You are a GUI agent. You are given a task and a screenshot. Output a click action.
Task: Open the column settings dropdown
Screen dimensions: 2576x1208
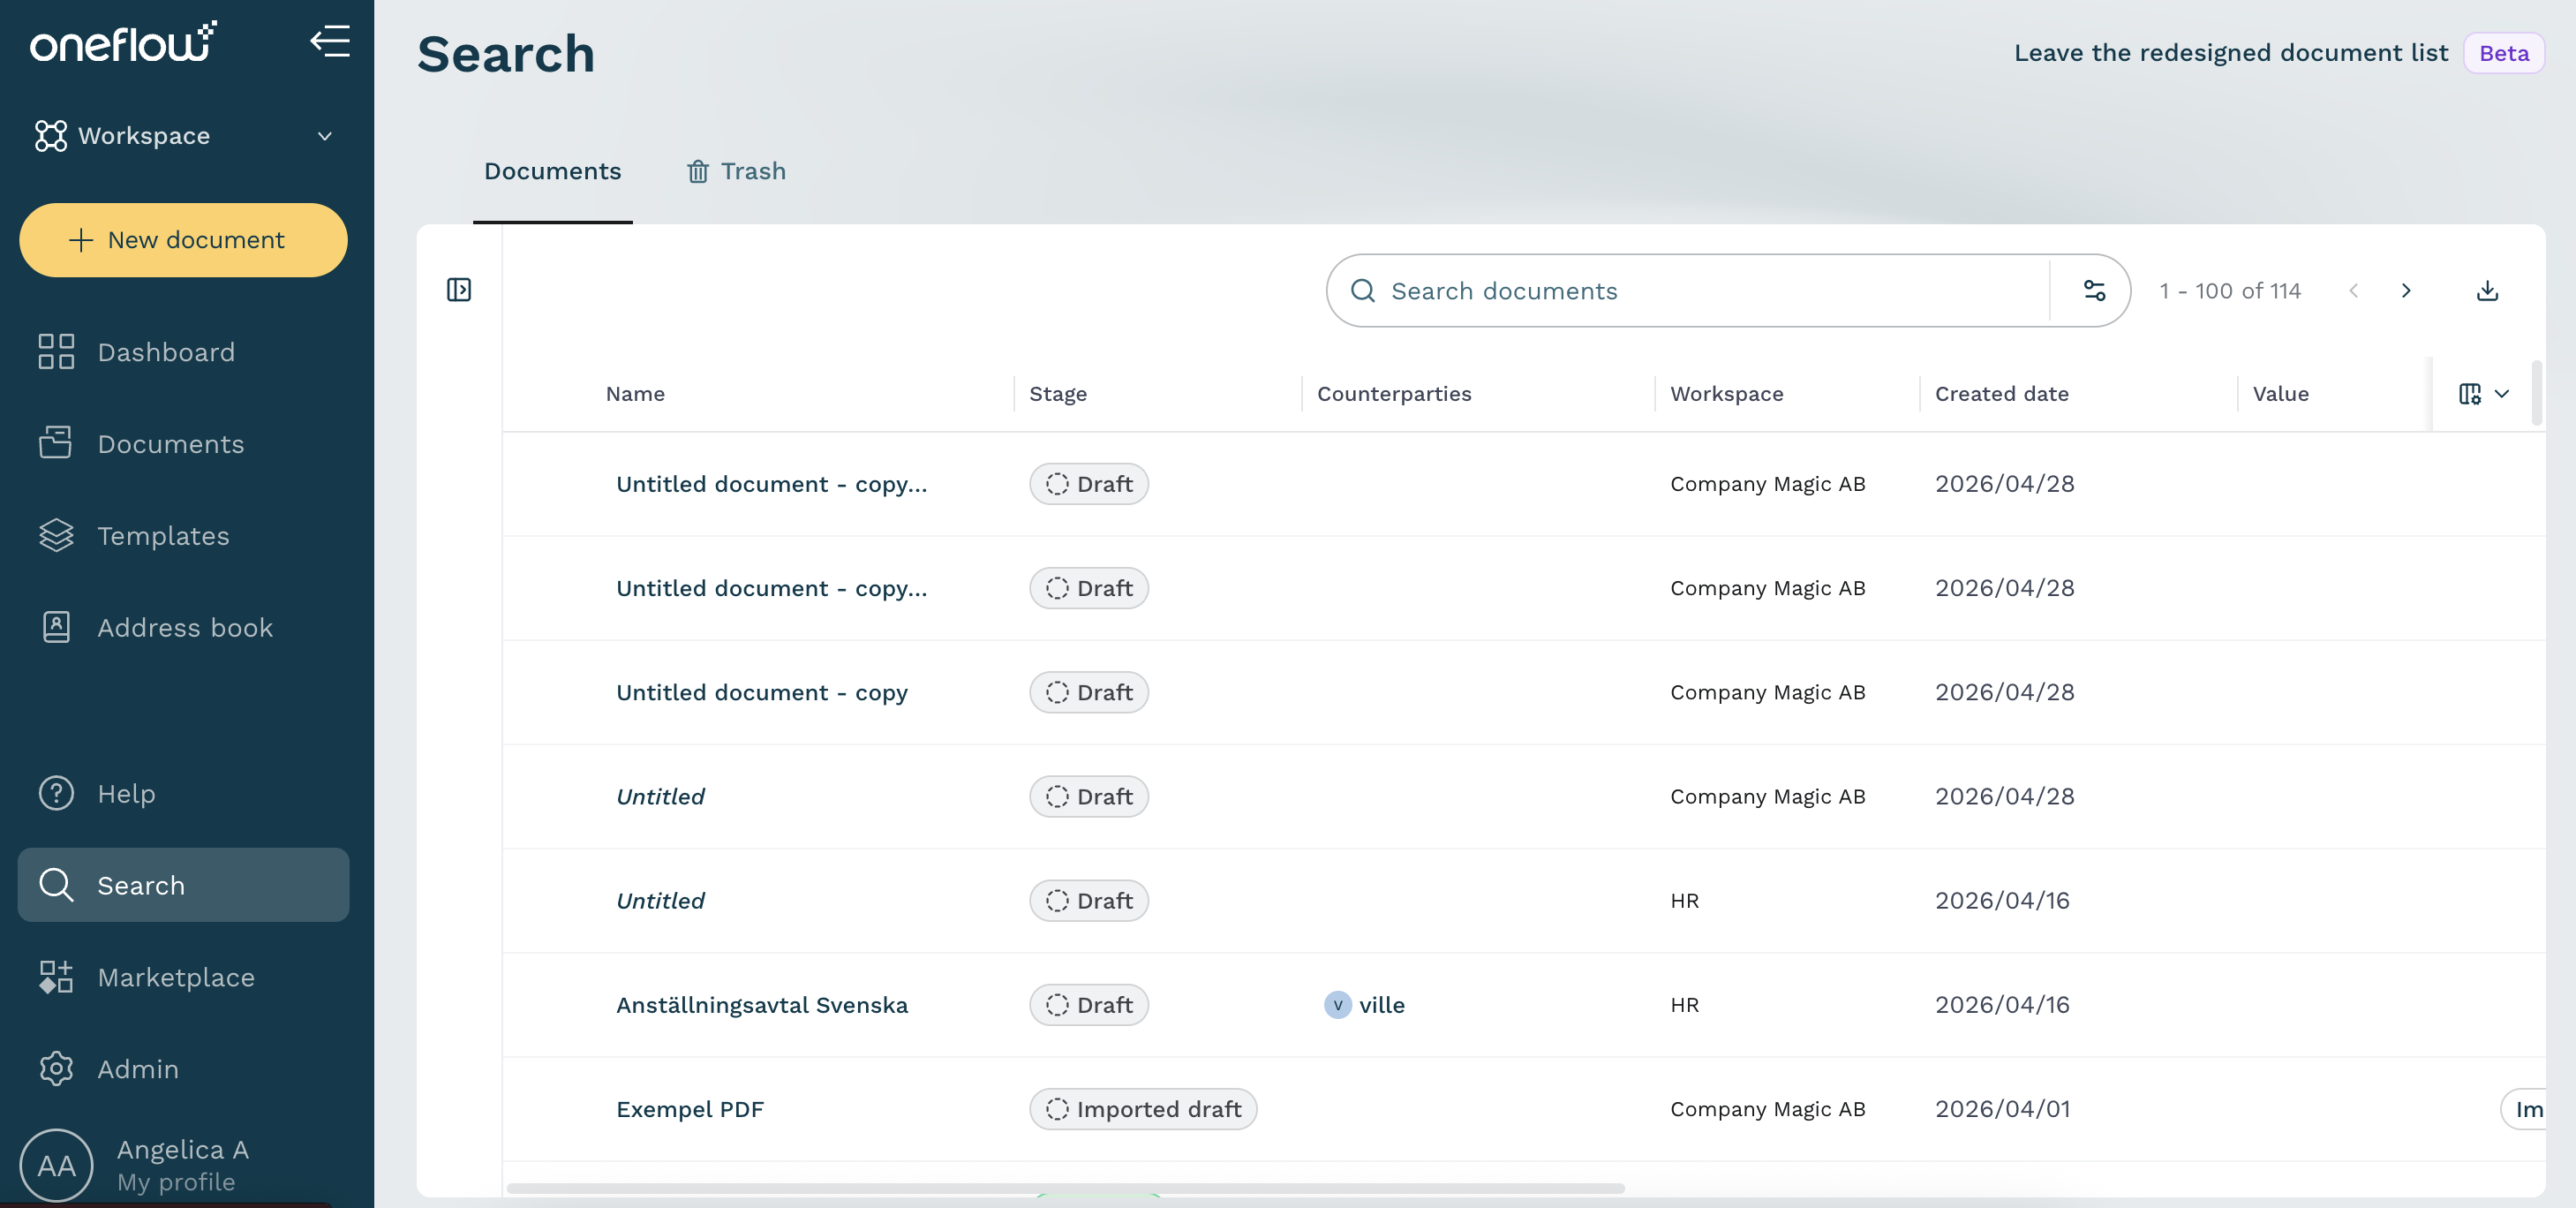point(2484,394)
